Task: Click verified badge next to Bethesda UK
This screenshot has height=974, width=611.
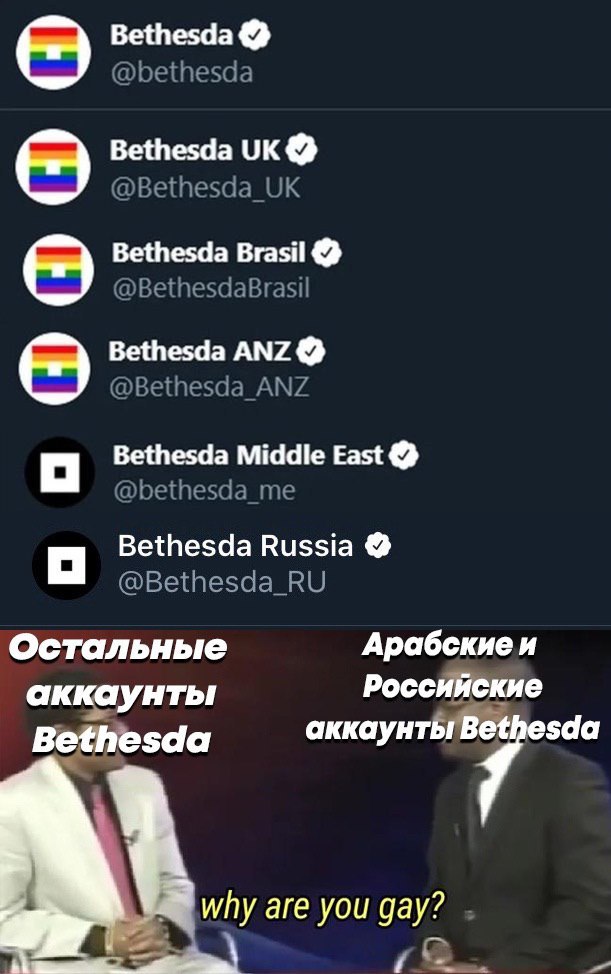Action: (x=302, y=150)
